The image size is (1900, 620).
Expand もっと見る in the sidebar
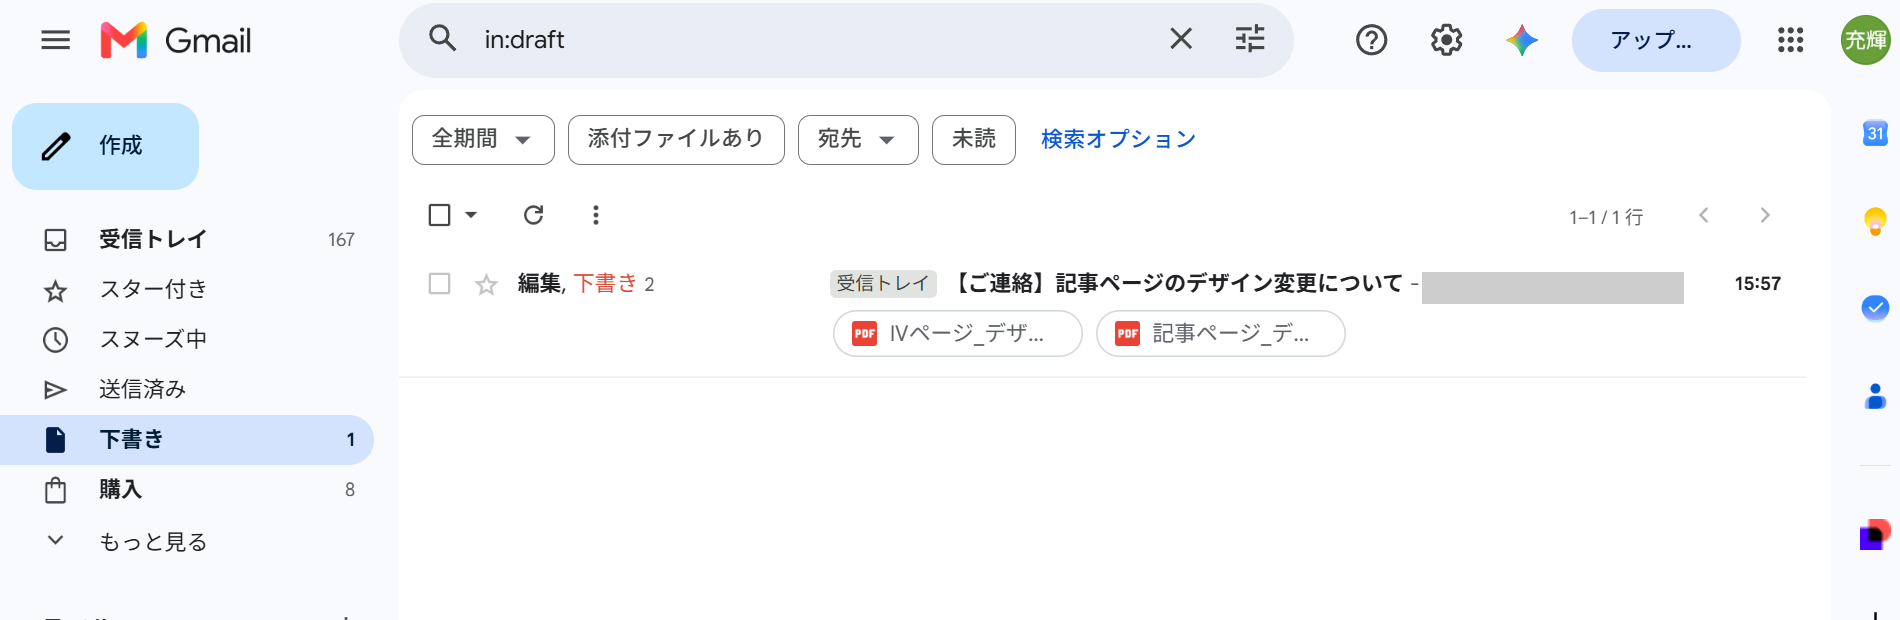(x=152, y=541)
